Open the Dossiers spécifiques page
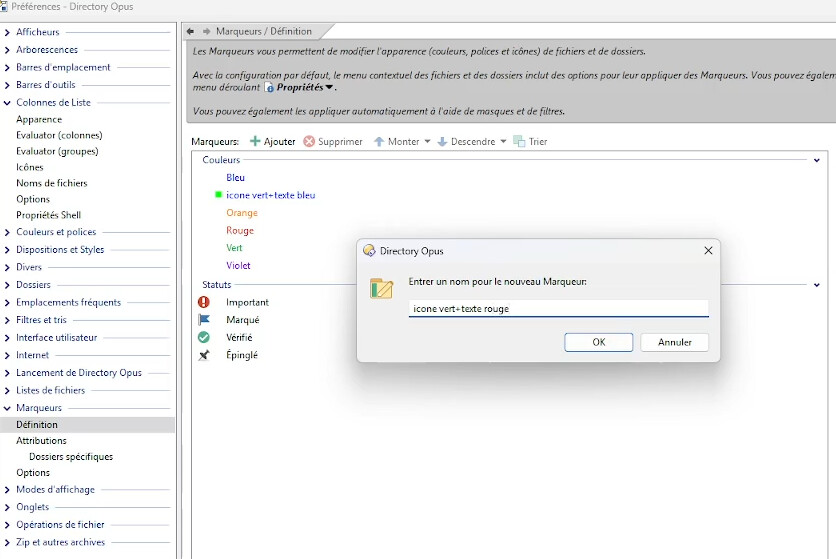 point(71,457)
